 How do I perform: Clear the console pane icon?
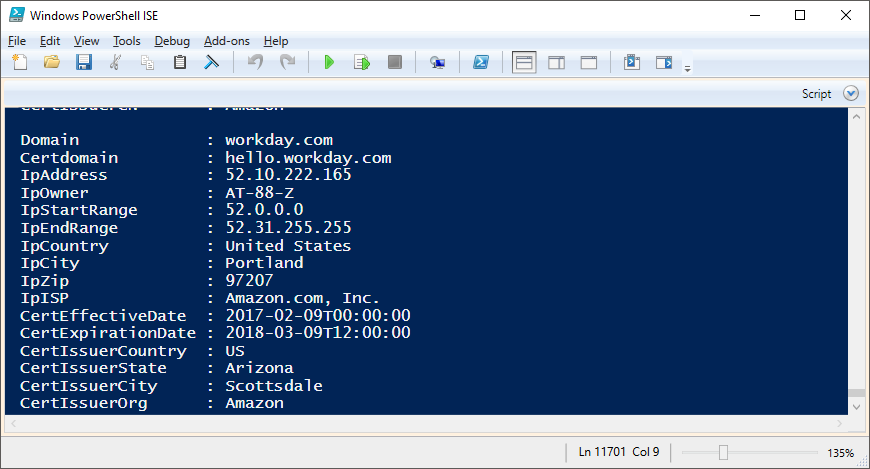(x=211, y=62)
